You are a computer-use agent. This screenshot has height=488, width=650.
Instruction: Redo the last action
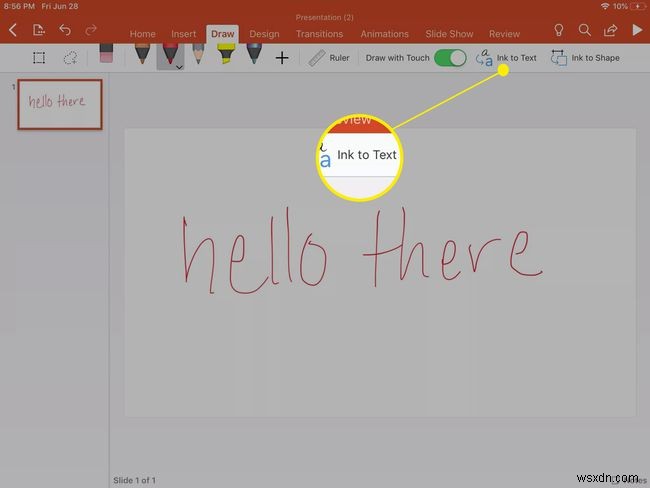[91, 30]
